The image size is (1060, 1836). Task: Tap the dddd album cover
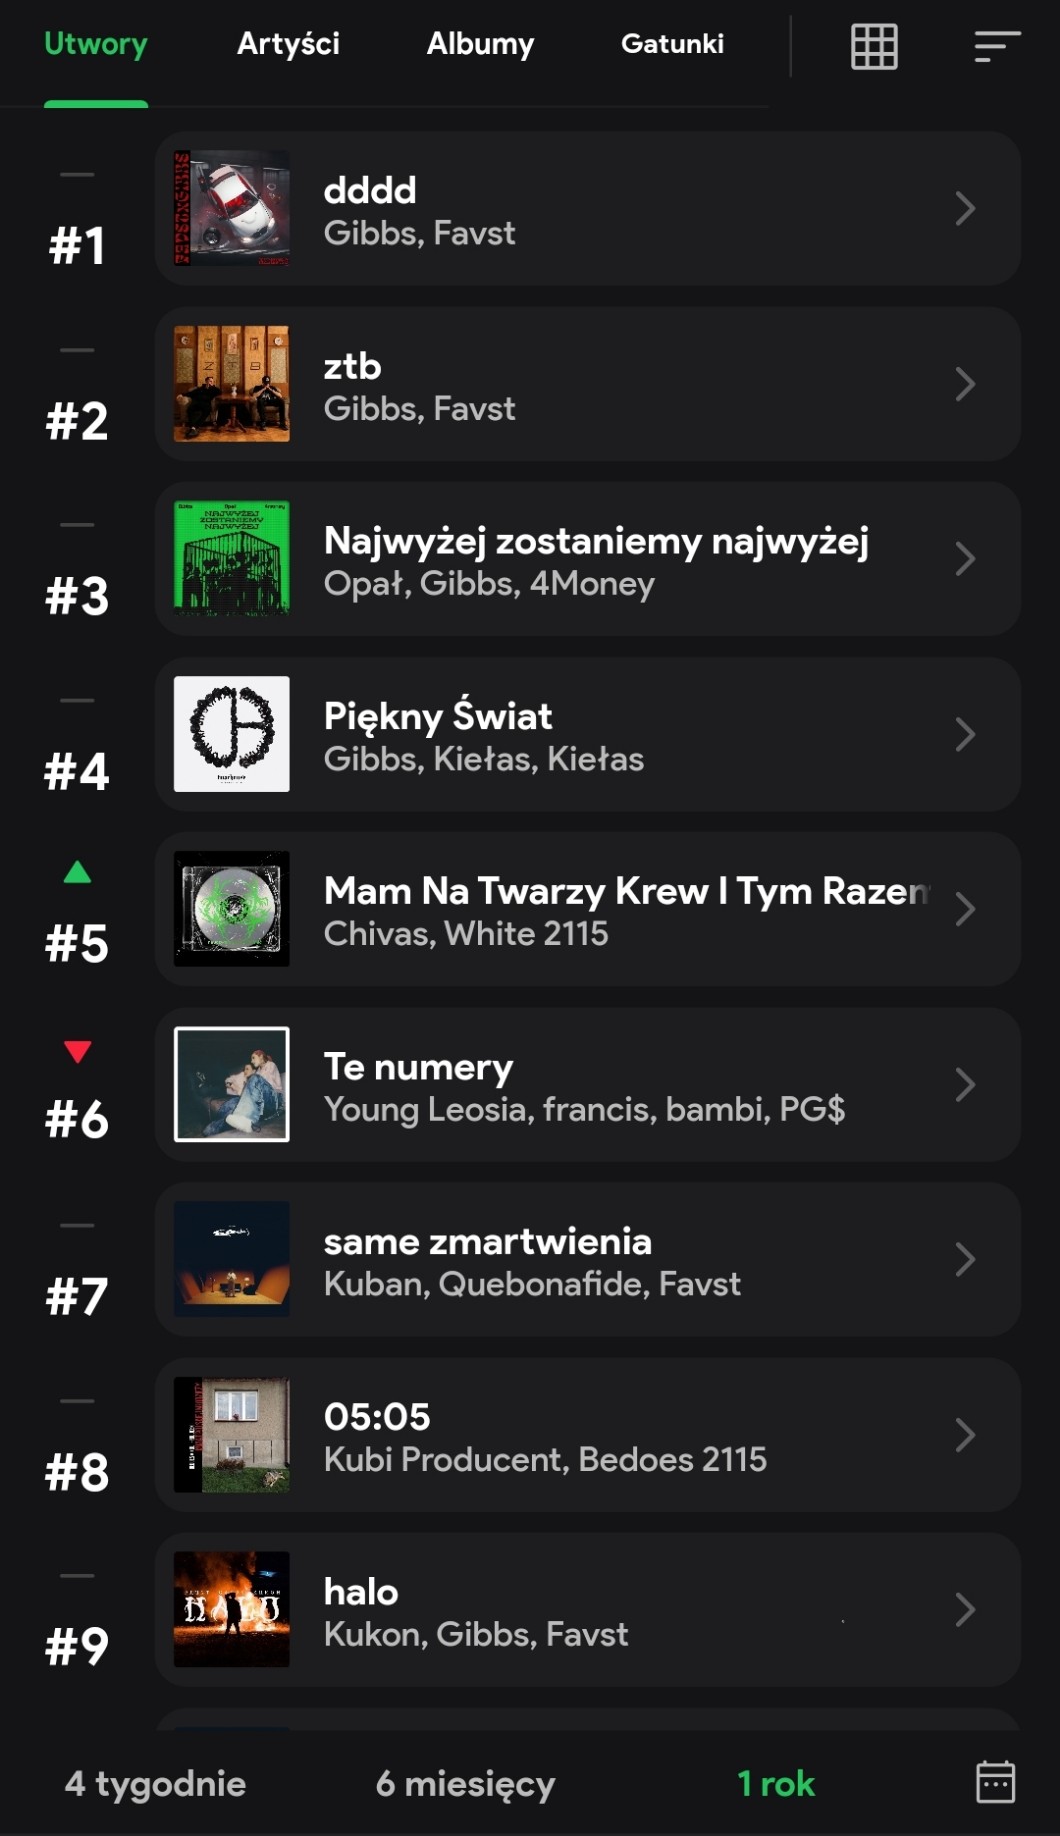click(x=232, y=208)
